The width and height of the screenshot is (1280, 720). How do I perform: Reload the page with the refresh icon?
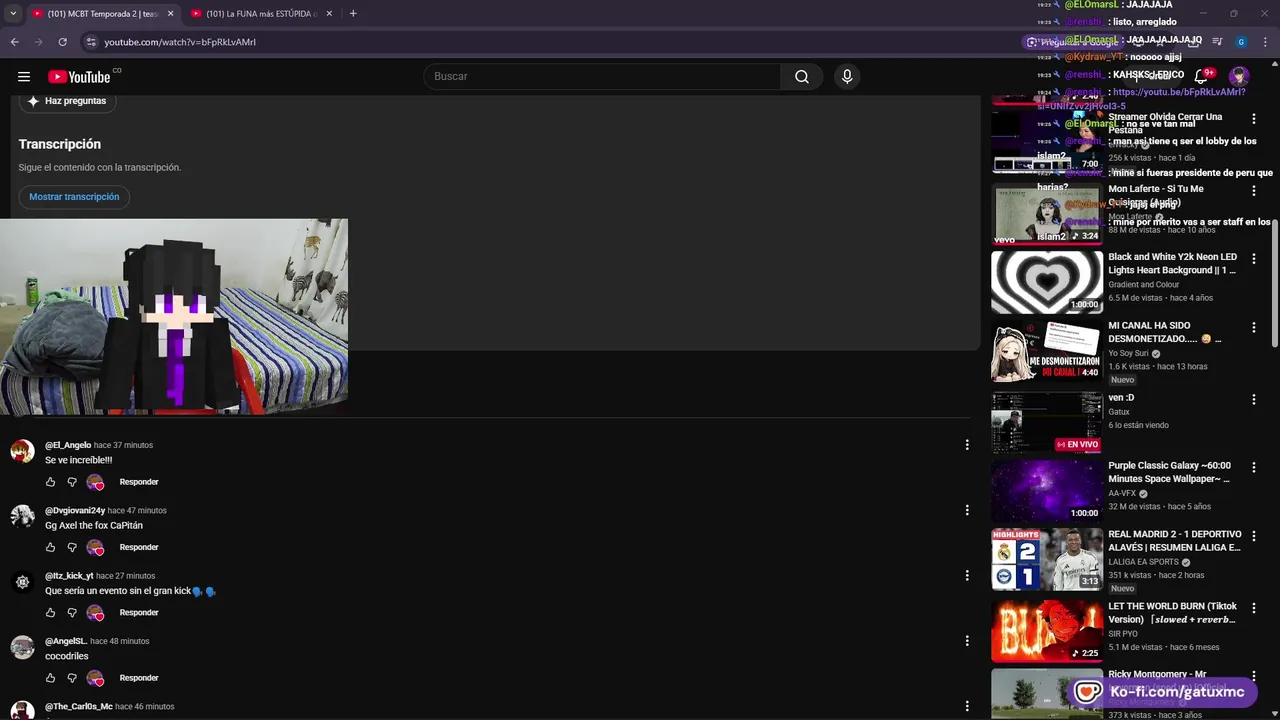click(x=62, y=42)
